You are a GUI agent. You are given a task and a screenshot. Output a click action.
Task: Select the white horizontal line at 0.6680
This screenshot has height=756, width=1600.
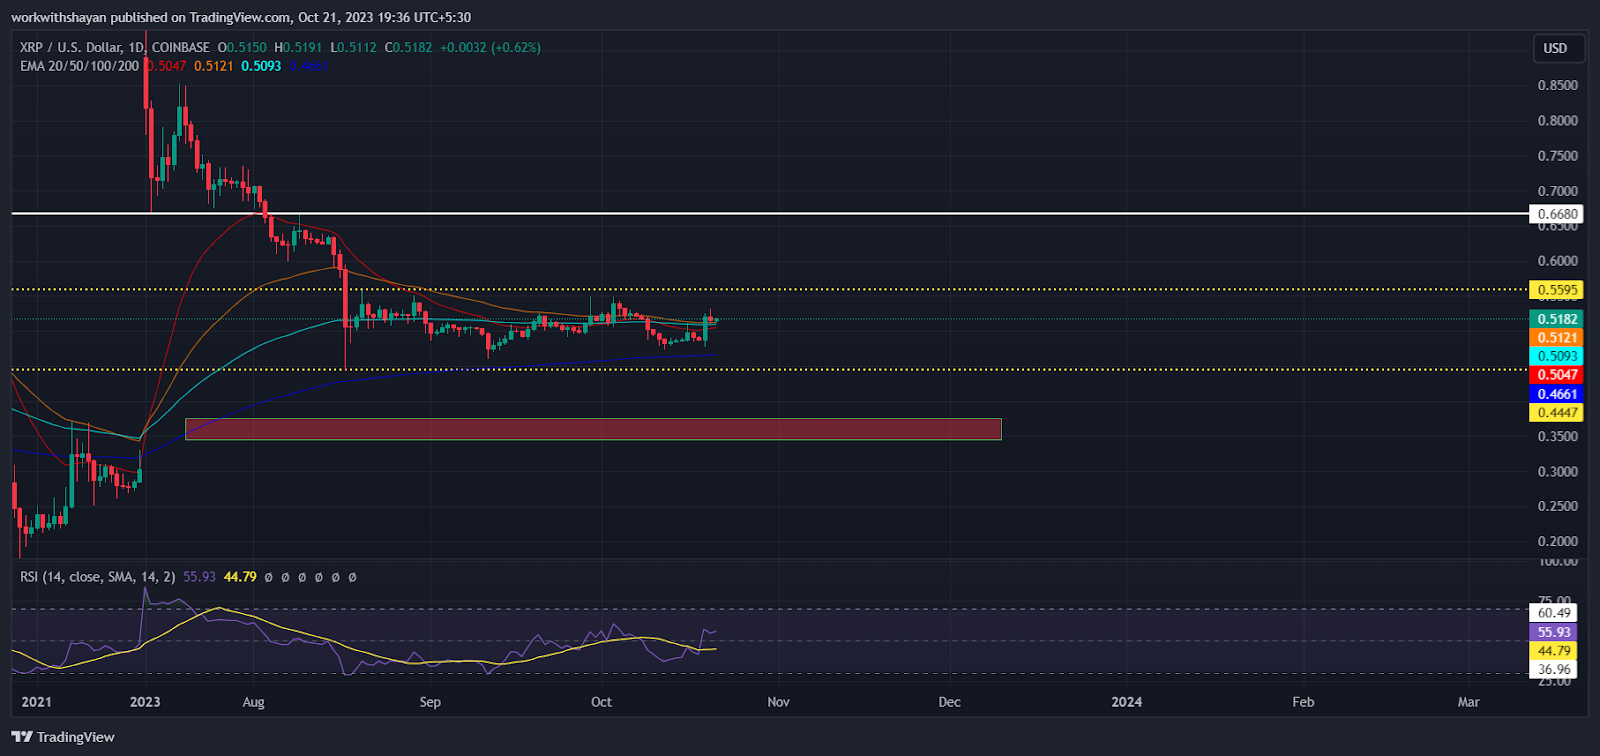(x=900, y=214)
